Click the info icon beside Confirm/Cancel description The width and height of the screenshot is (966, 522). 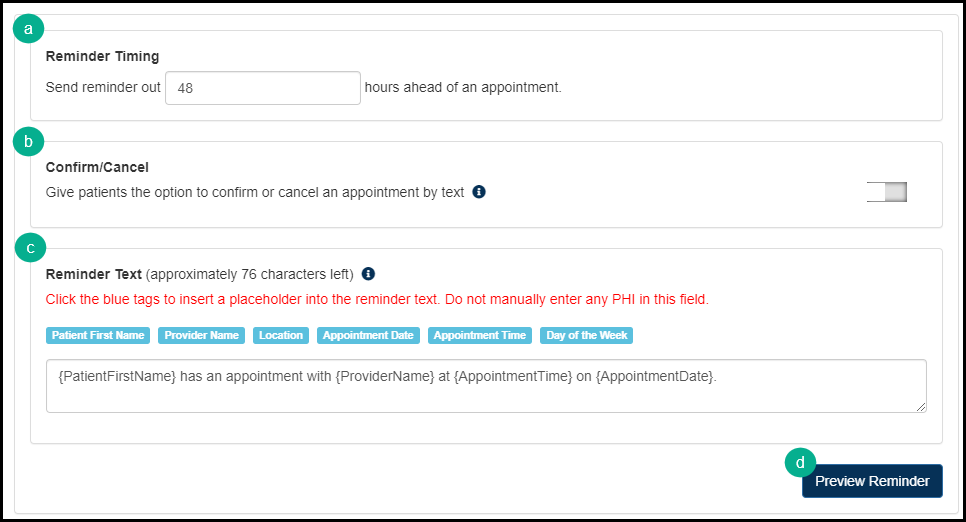point(479,192)
